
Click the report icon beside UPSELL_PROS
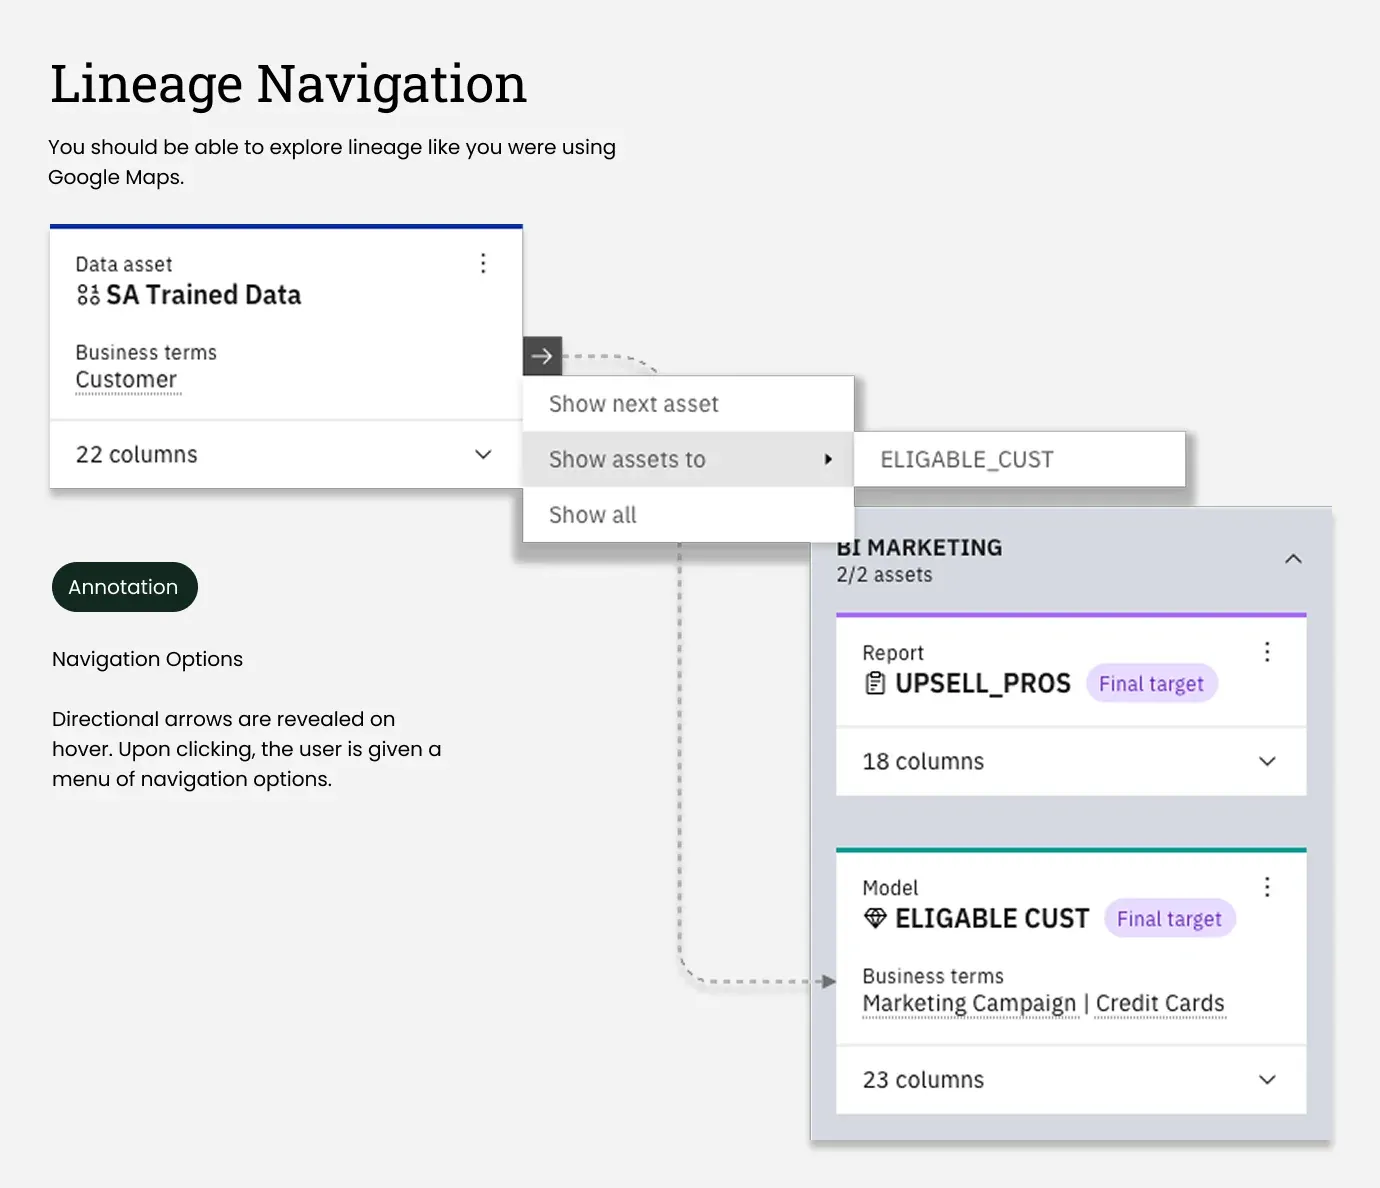coord(875,684)
